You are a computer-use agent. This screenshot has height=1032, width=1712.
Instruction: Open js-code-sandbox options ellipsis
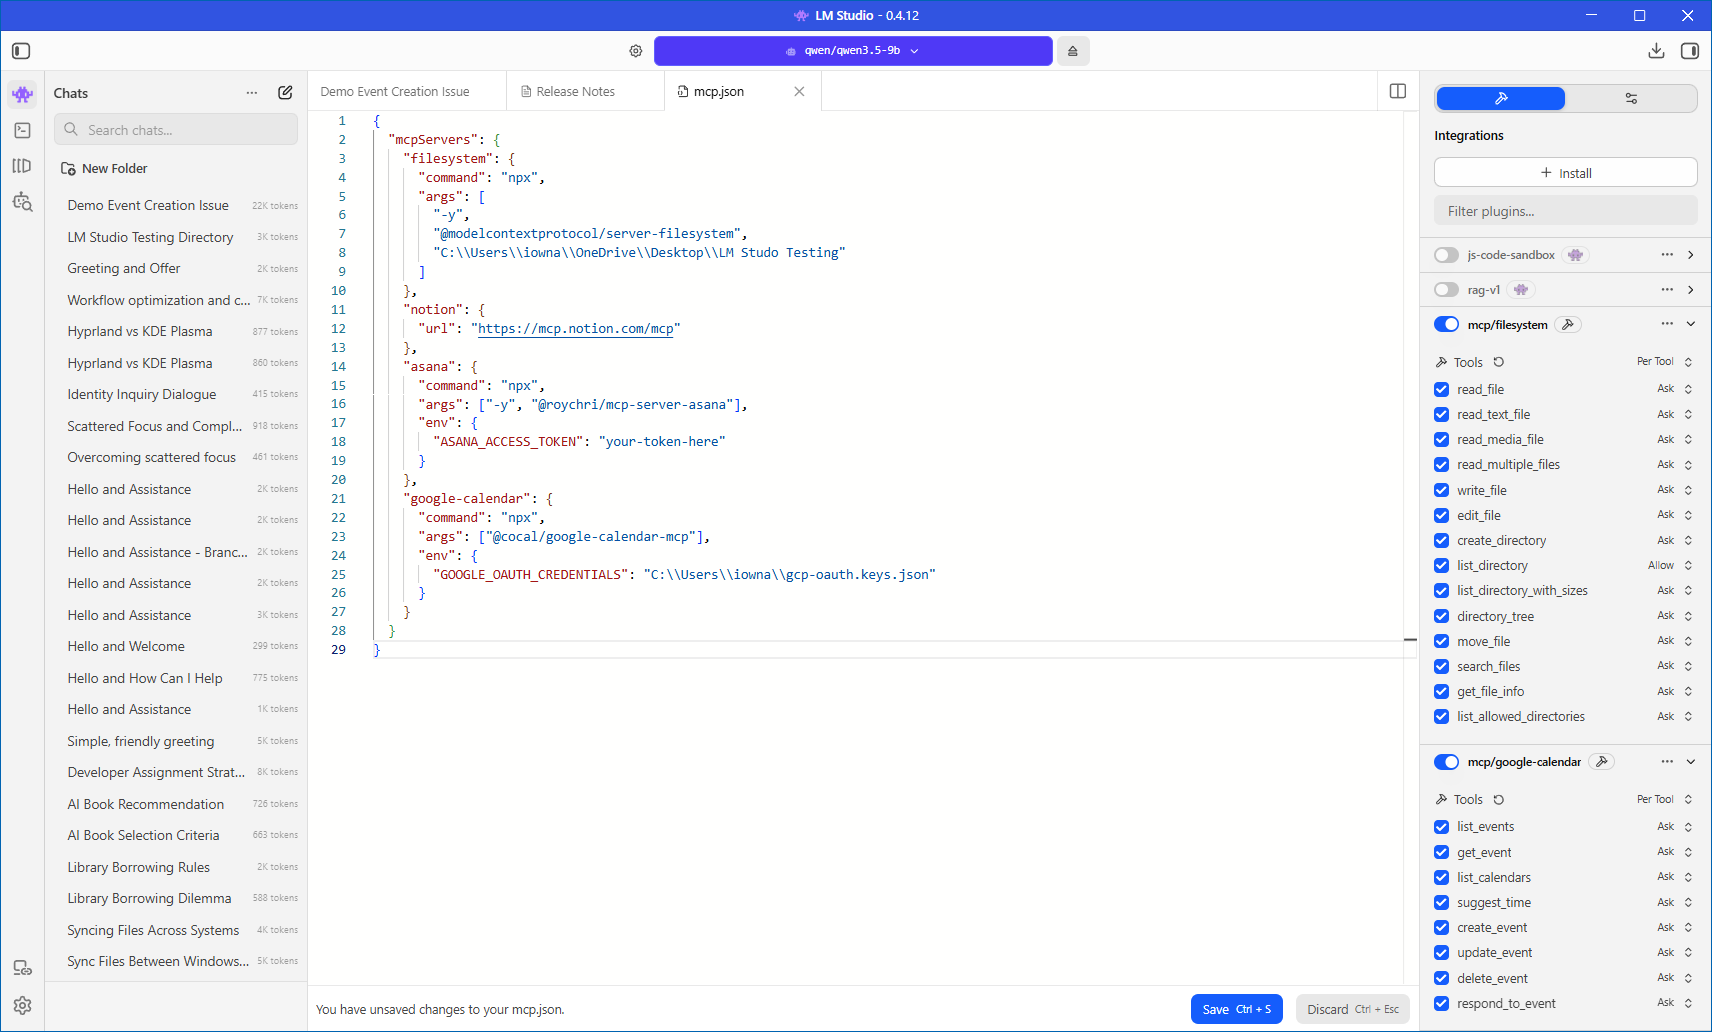point(1667,255)
